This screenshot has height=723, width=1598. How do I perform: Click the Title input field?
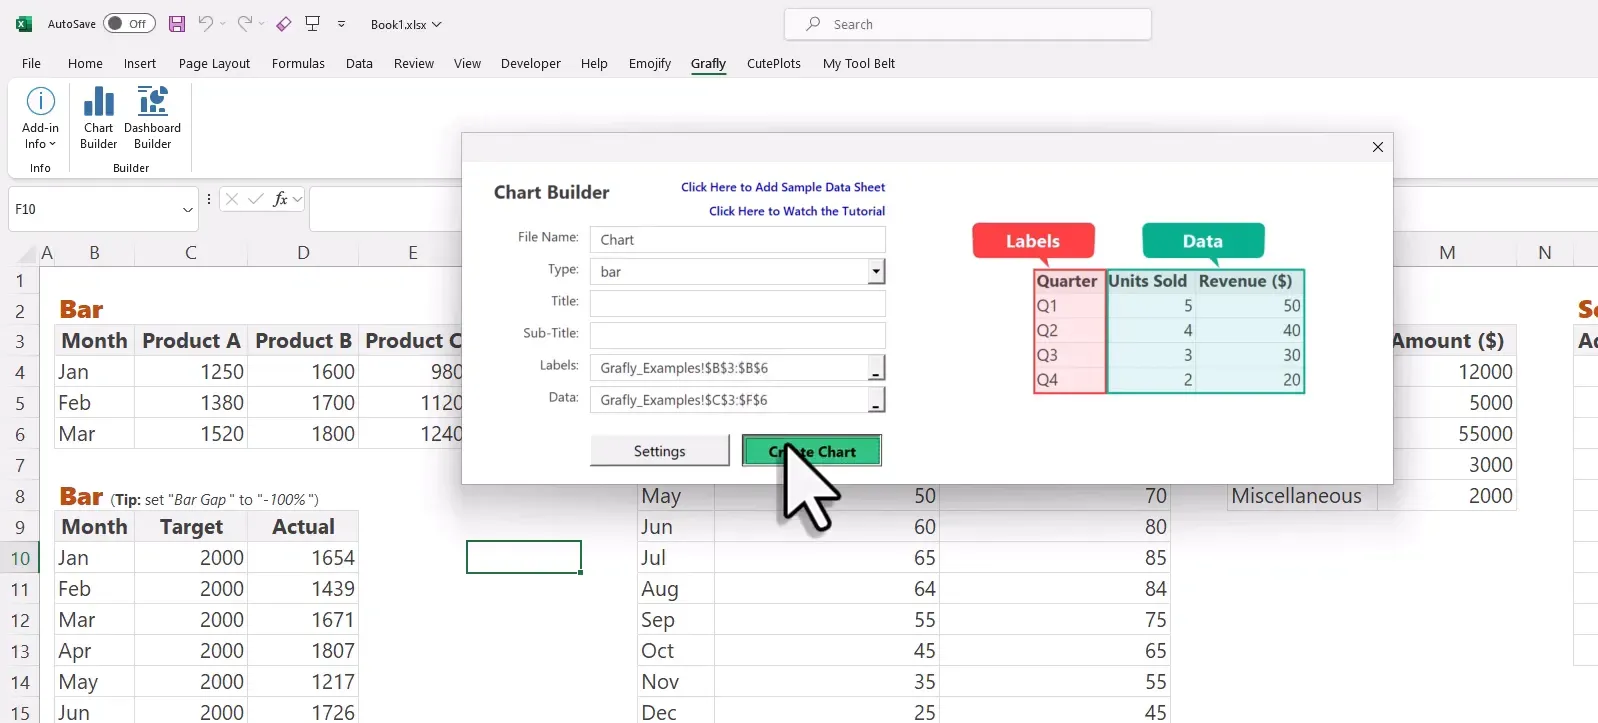click(738, 303)
